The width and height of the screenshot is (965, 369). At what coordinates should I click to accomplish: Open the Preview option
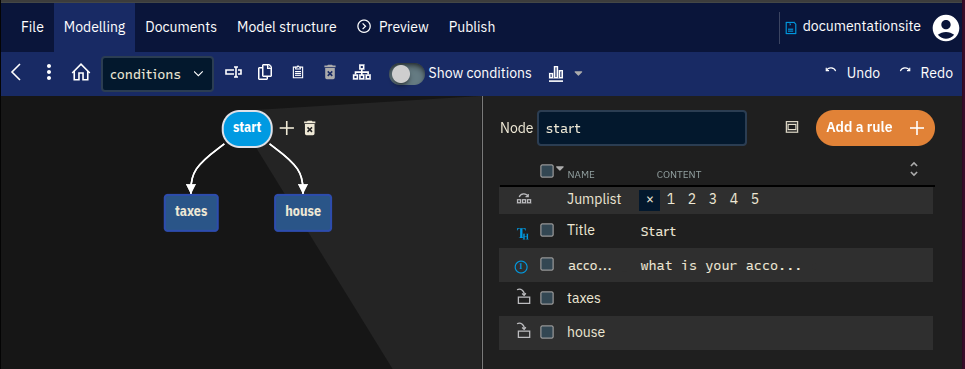[393, 27]
